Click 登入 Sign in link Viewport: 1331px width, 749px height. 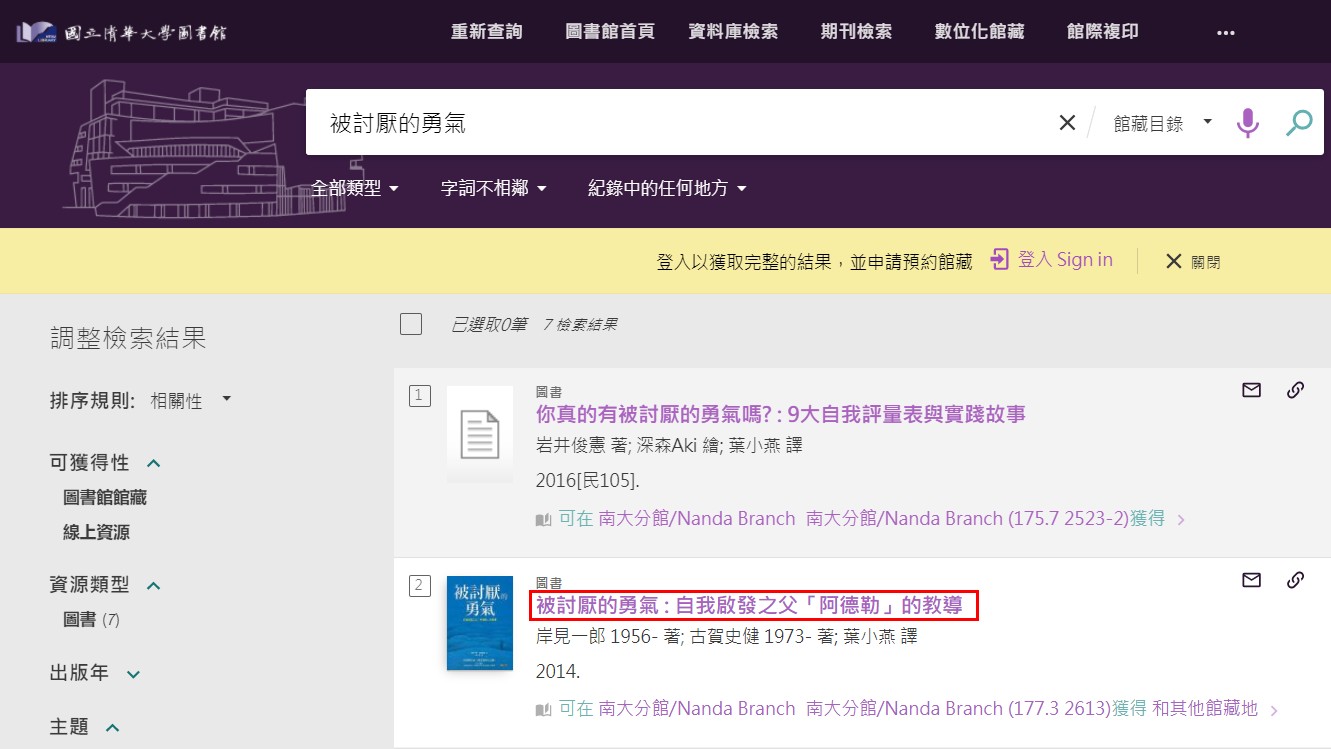[1052, 260]
